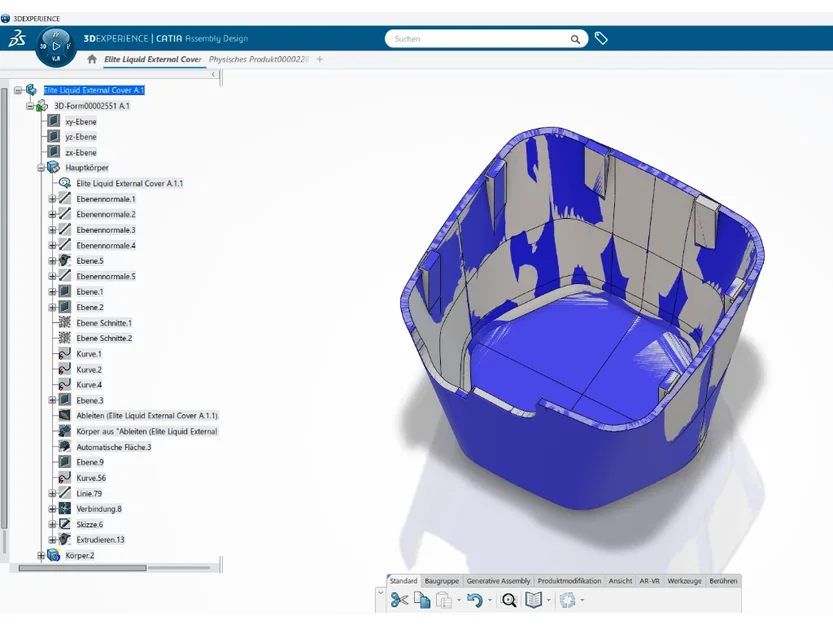The image size is (833, 625).
Task: Click the Extrudieren.13 extrude icon
Action: point(64,539)
